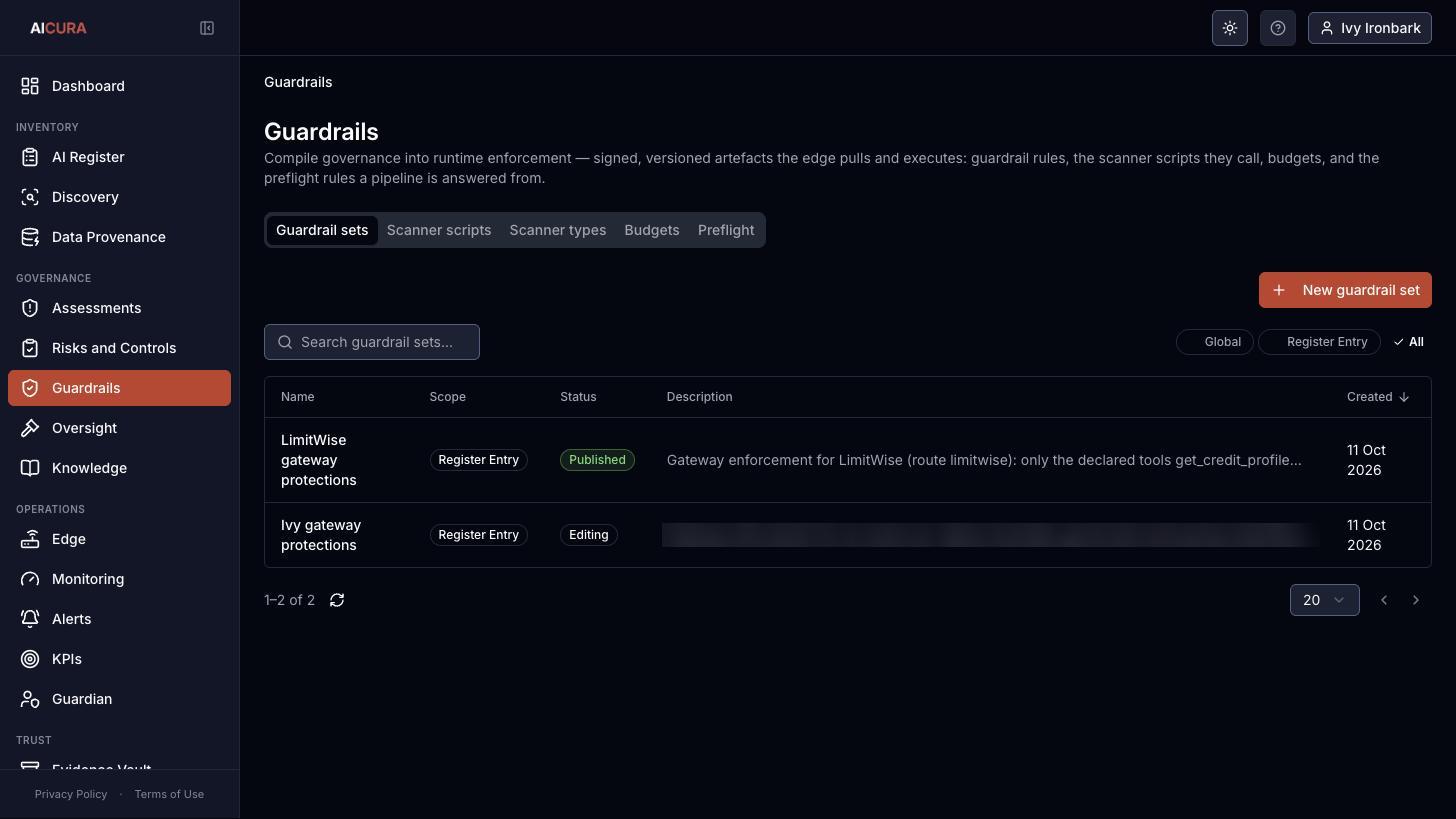Open the Preflight tab

(x=726, y=230)
